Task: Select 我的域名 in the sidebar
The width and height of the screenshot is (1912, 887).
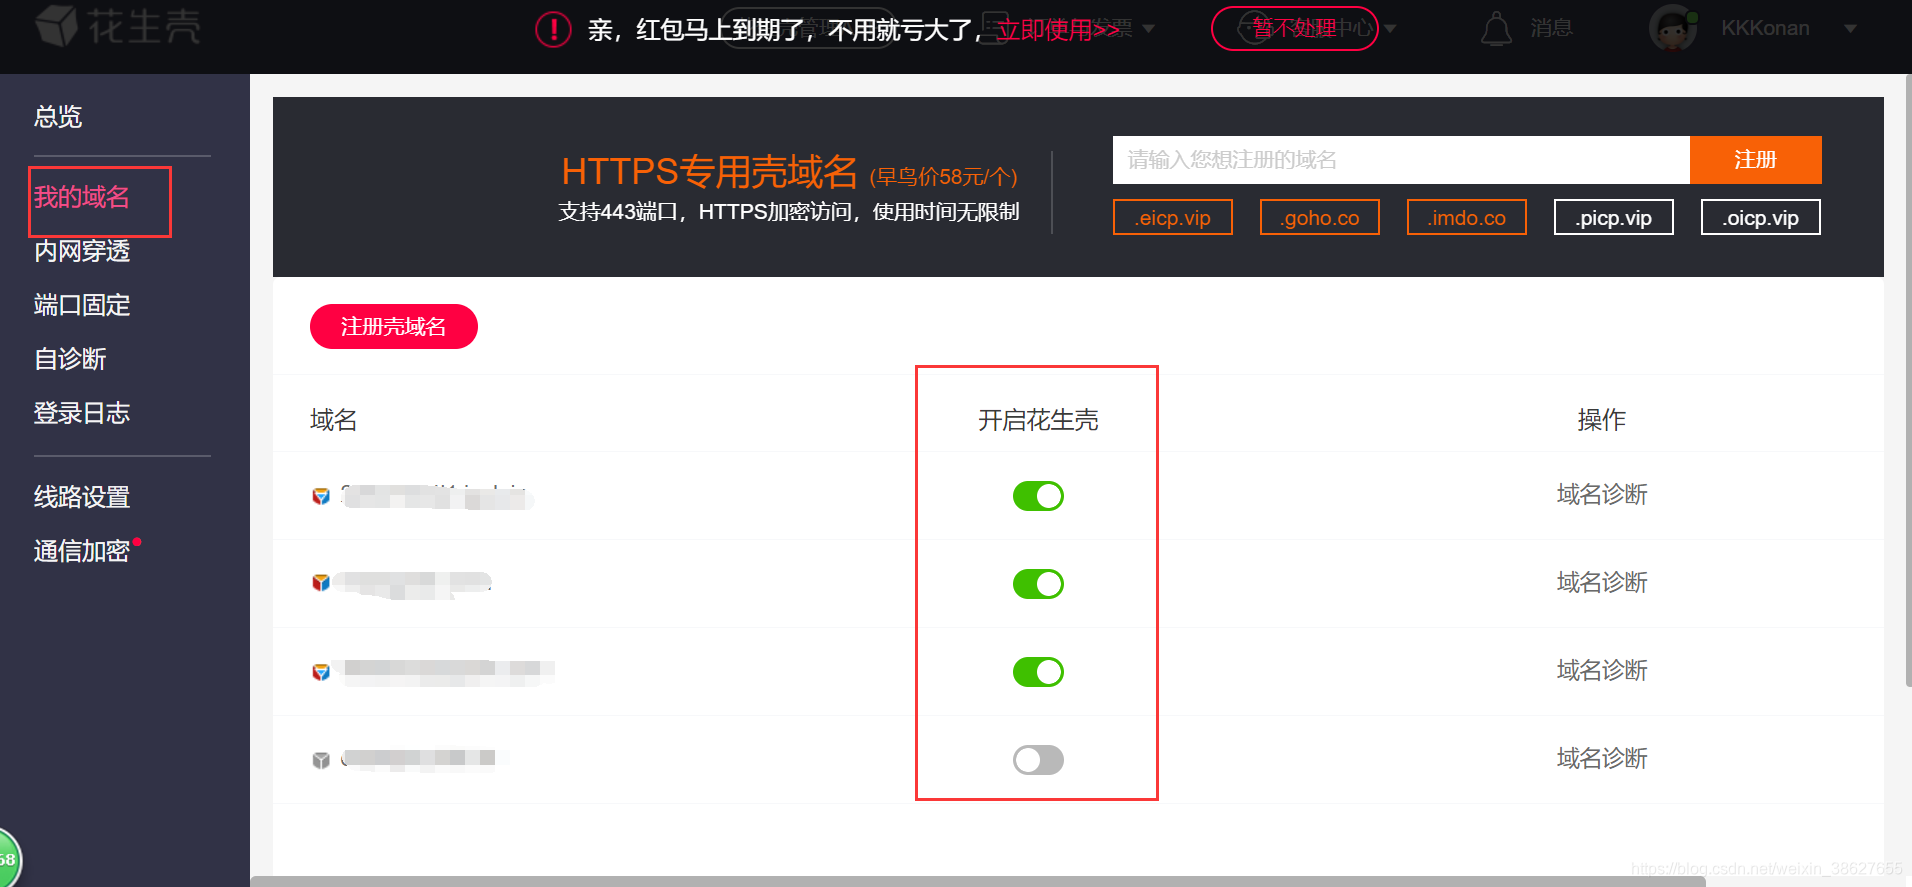Action: click(82, 197)
